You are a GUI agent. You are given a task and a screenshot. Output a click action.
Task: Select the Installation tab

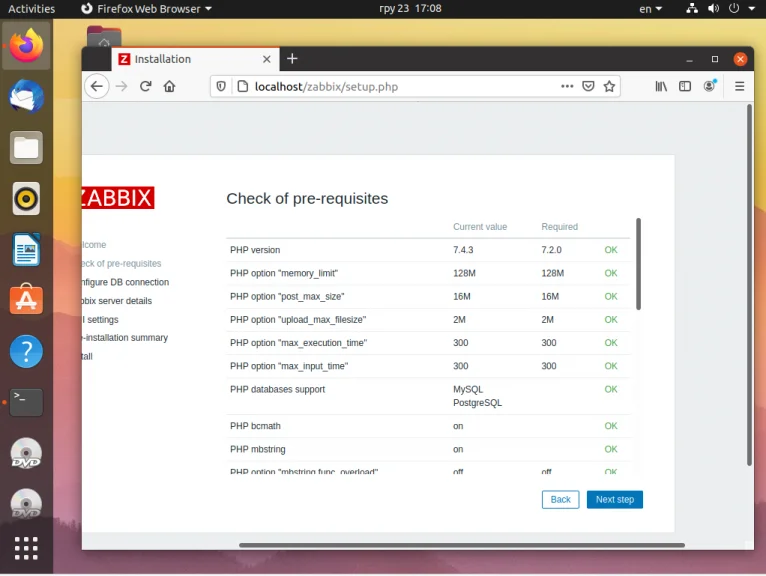click(x=195, y=59)
